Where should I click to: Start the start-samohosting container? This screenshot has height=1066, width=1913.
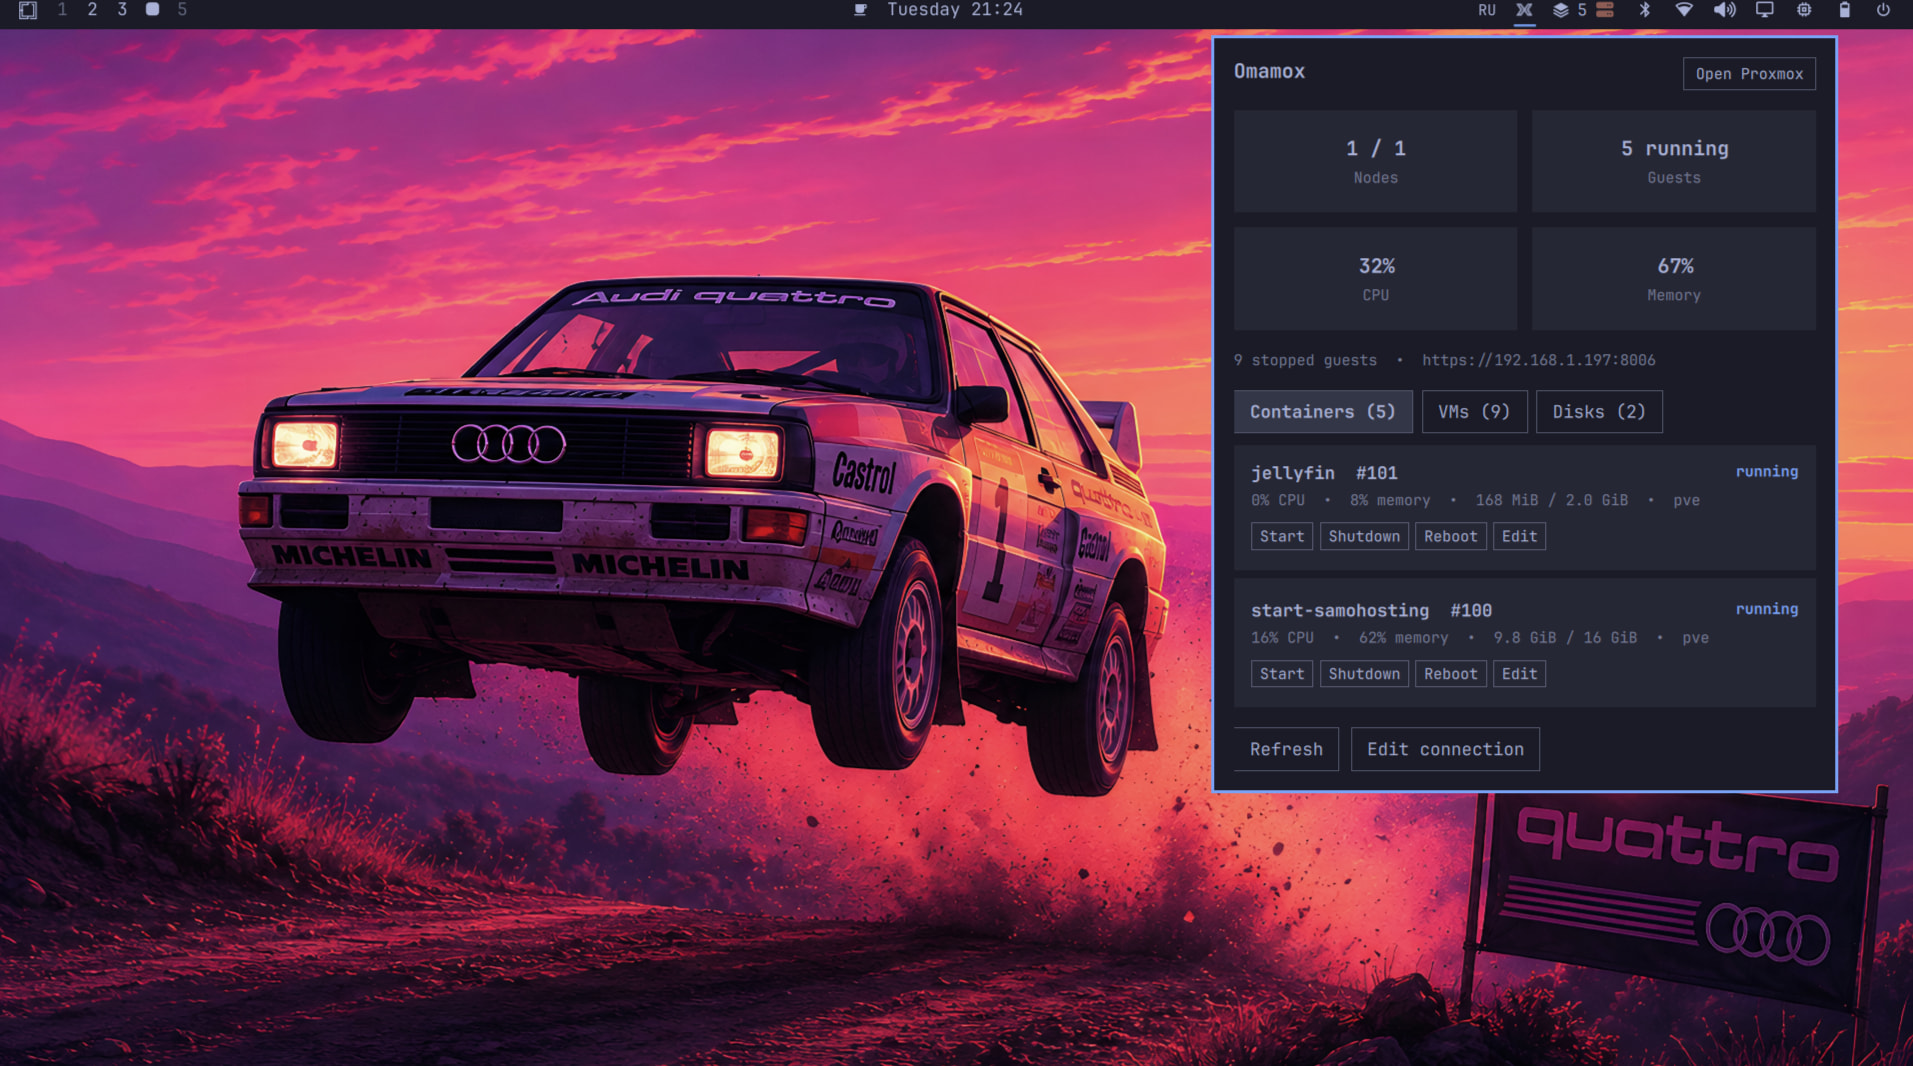coord(1282,674)
